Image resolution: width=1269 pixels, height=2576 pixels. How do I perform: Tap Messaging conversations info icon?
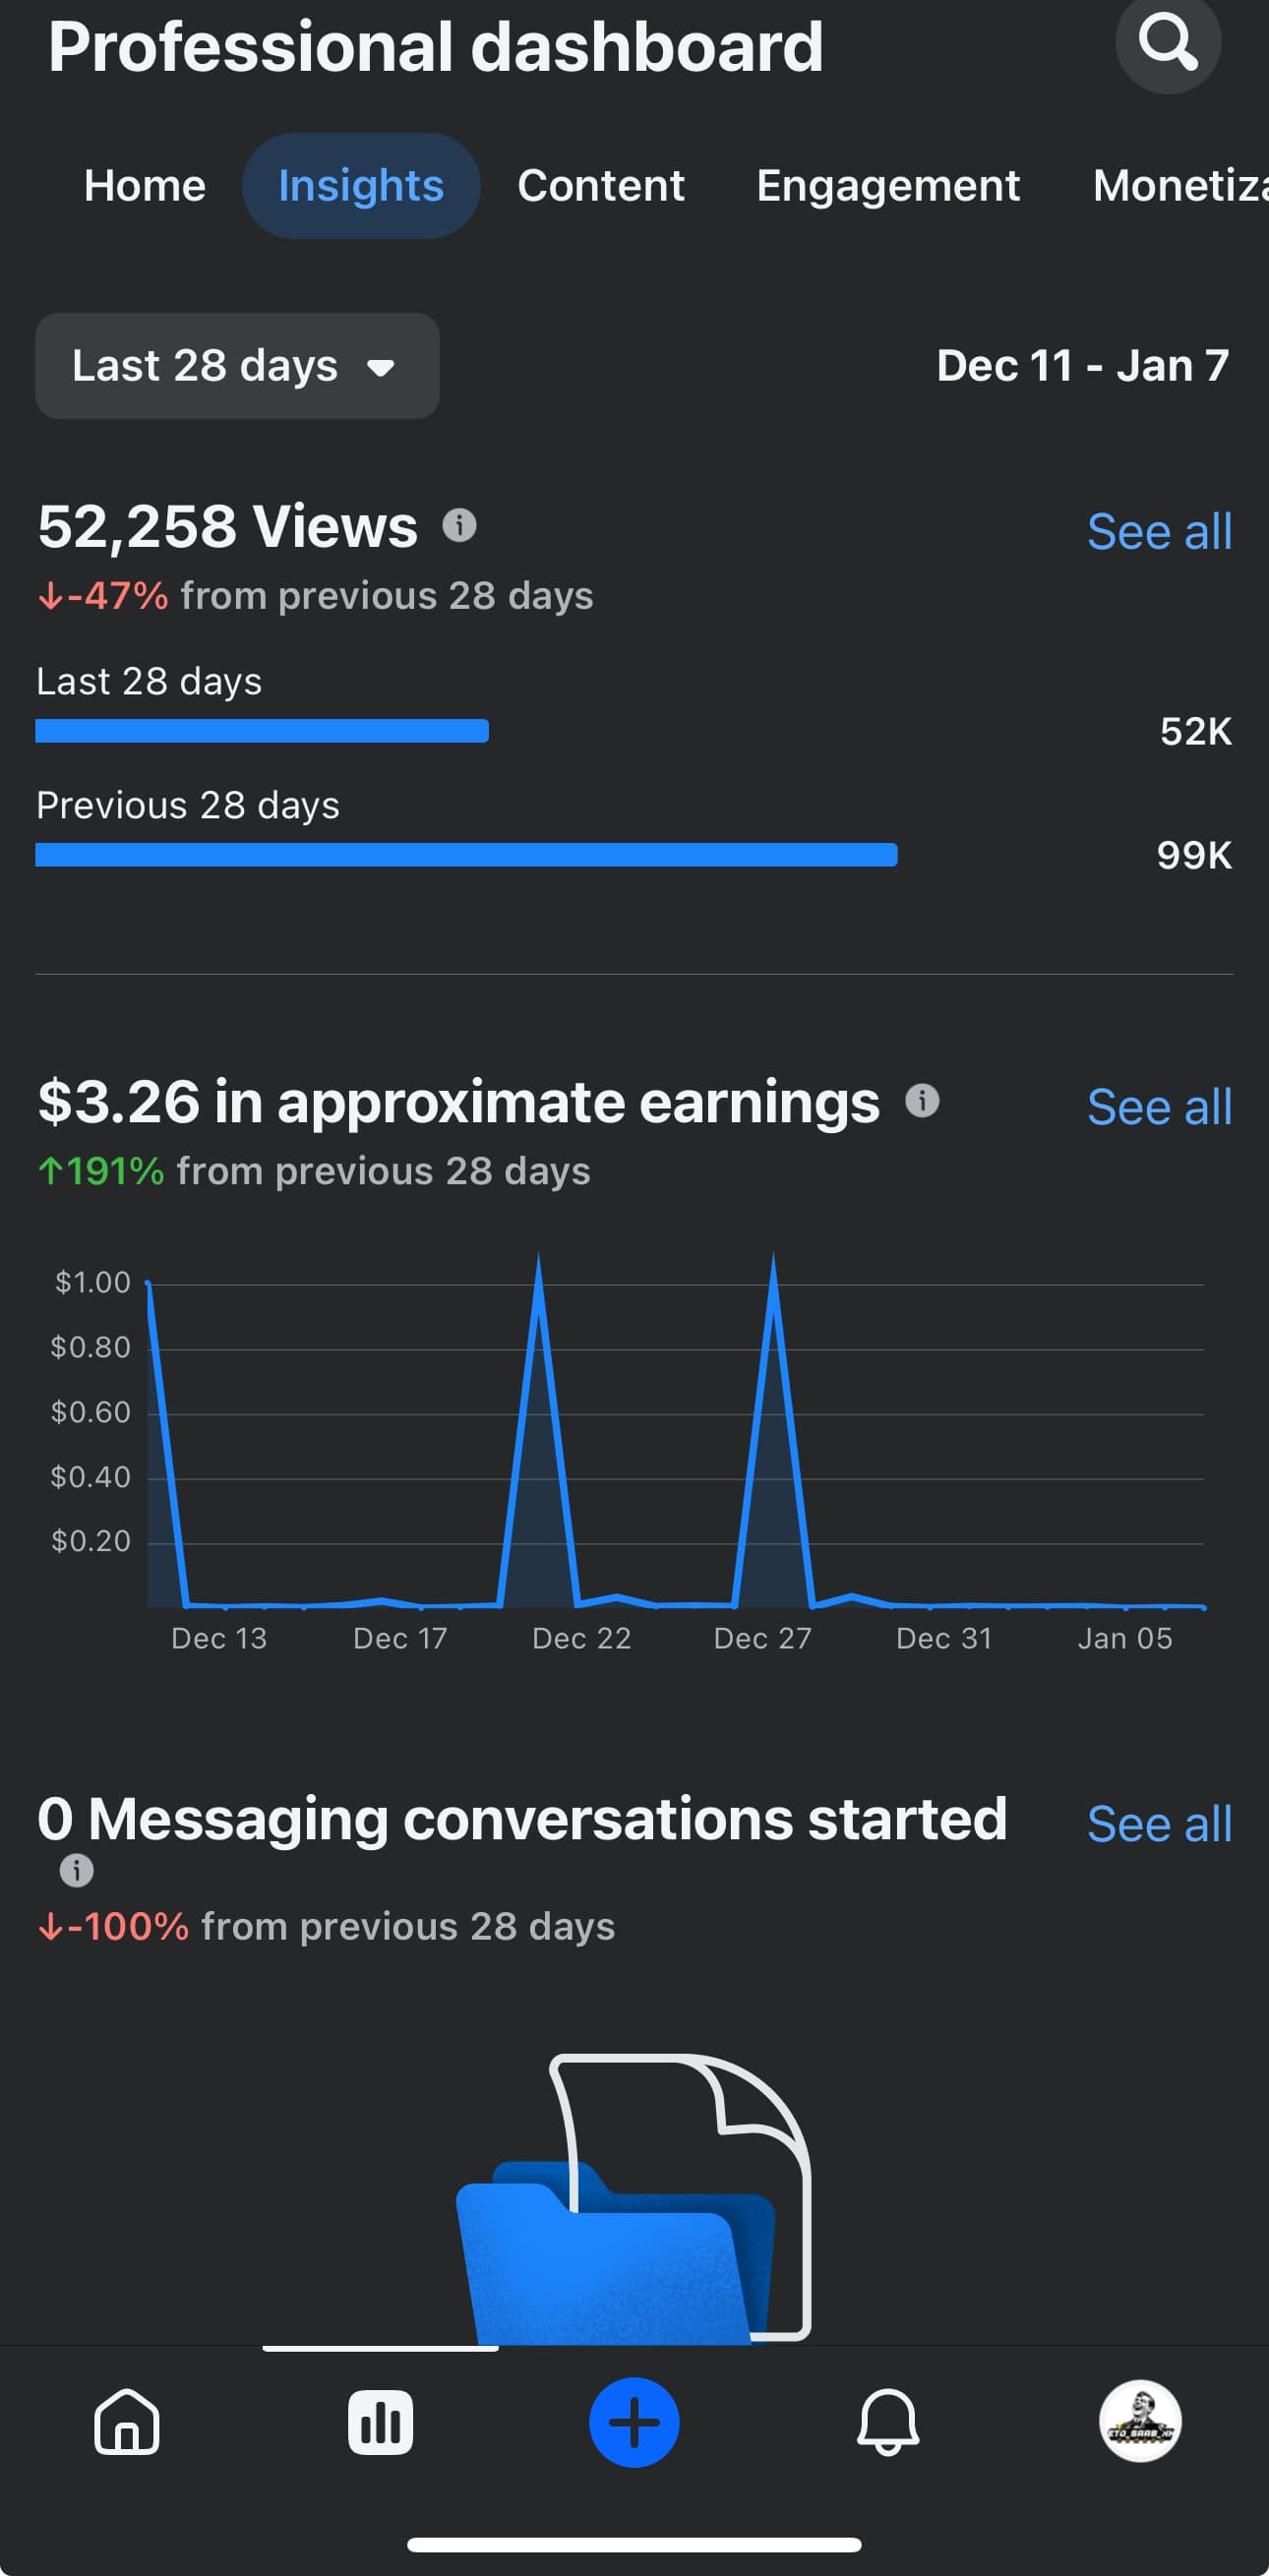click(x=77, y=1870)
